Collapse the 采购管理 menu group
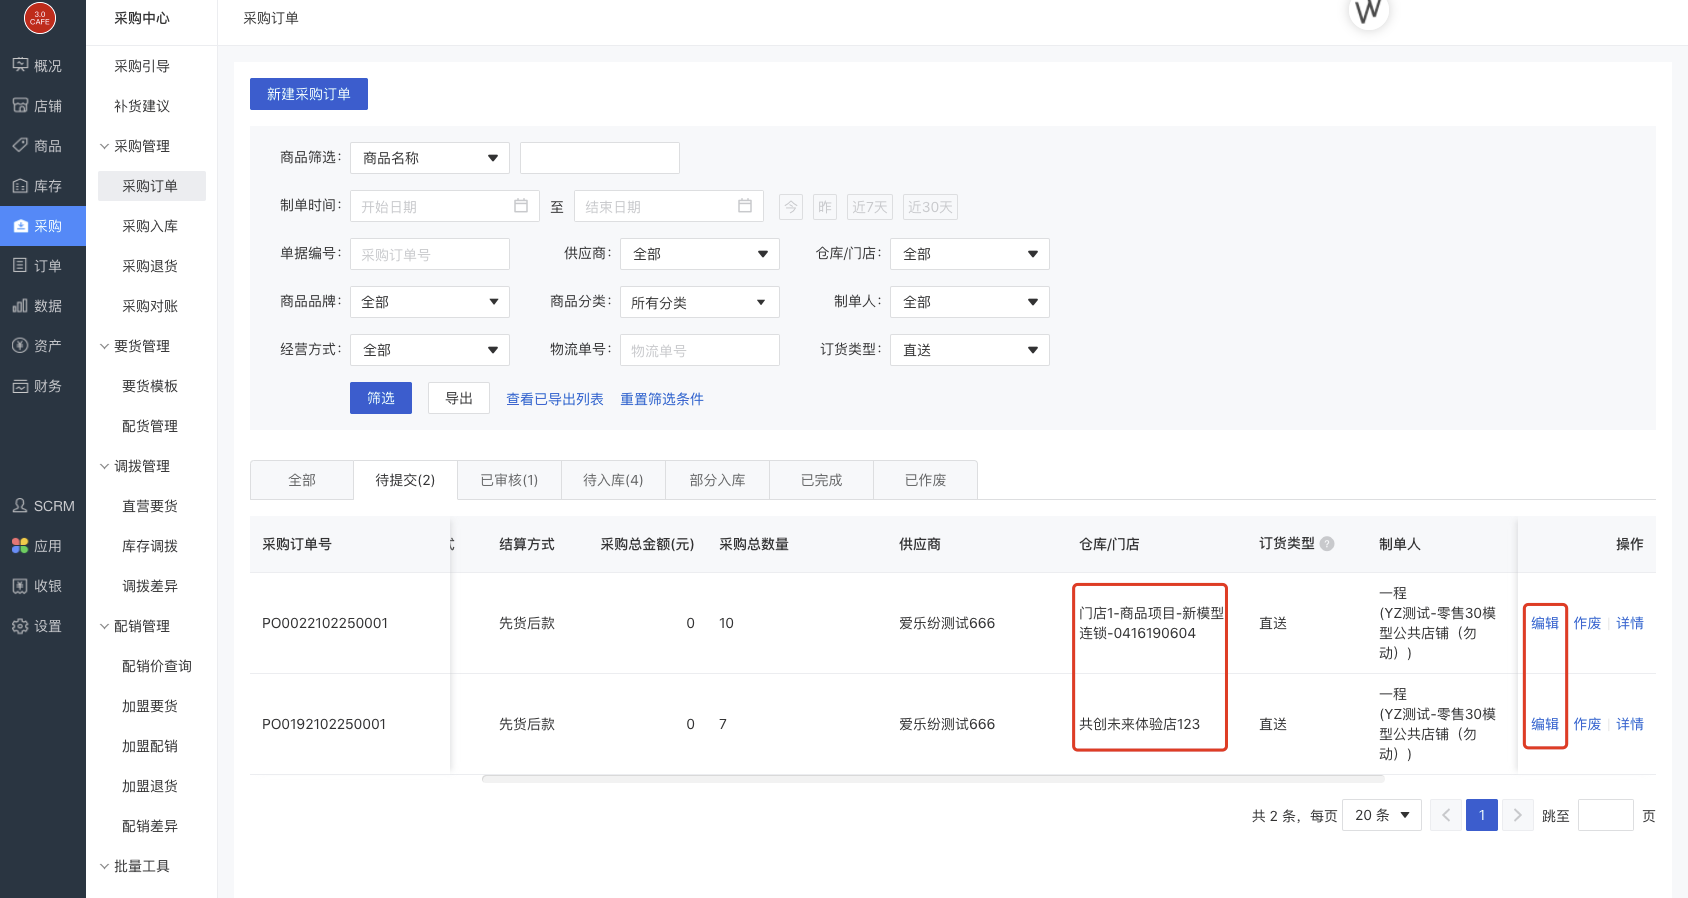1688x898 pixels. (x=104, y=146)
